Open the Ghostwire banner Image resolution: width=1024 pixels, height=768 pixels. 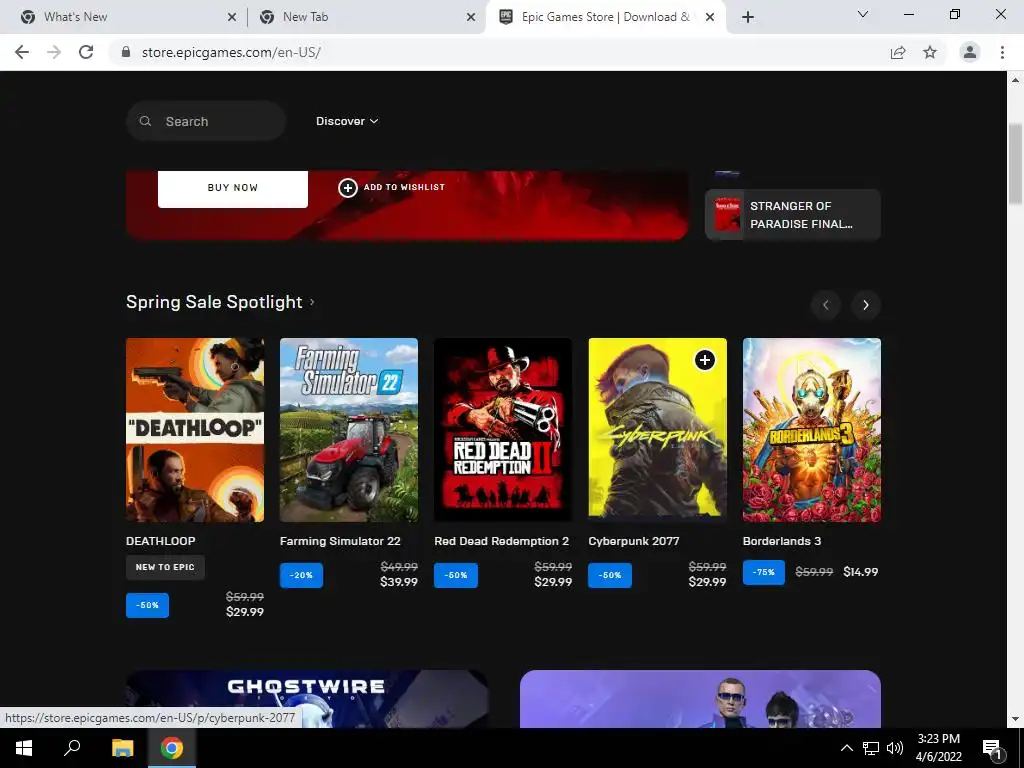pyautogui.click(x=307, y=699)
